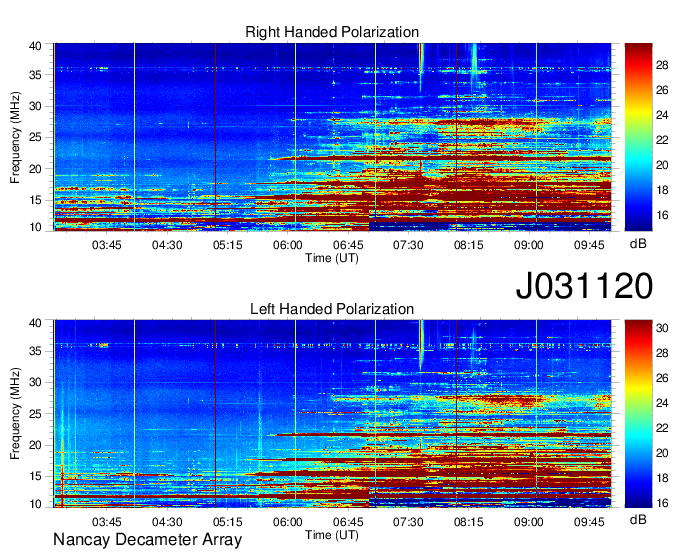Click "Frequency (MHz)" axis label of Right Handed plot
The height and width of the screenshot is (552, 680).
[15, 137]
